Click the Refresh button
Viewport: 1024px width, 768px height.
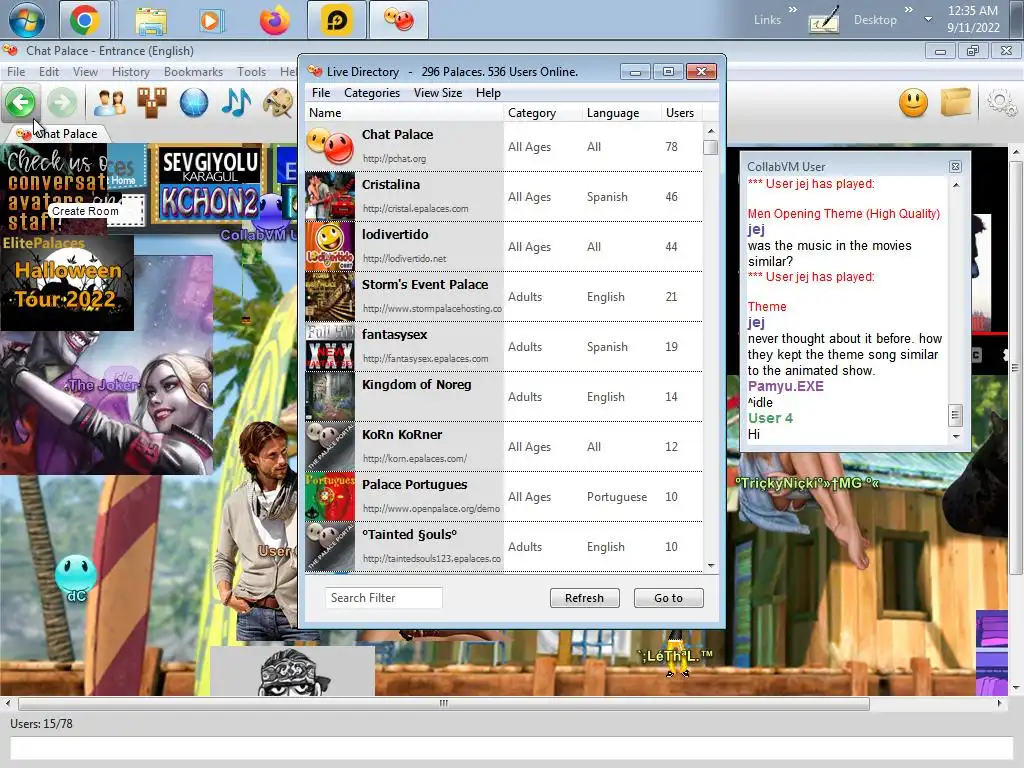[x=584, y=598]
